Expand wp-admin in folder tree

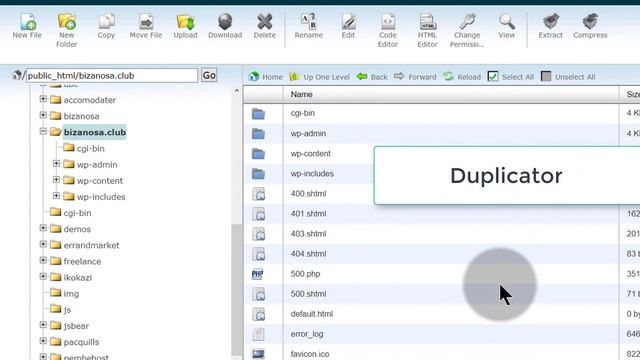[x=56, y=164]
